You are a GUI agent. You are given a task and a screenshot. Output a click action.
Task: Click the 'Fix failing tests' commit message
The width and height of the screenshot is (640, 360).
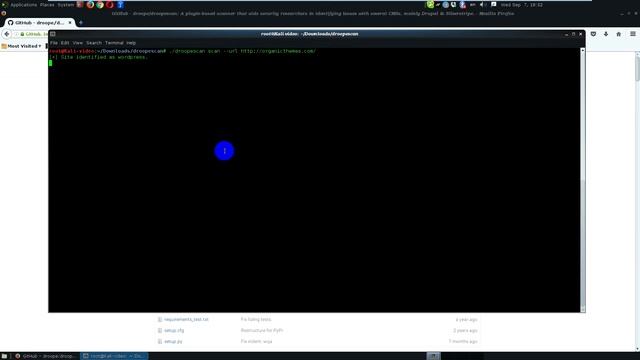(x=256, y=320)
